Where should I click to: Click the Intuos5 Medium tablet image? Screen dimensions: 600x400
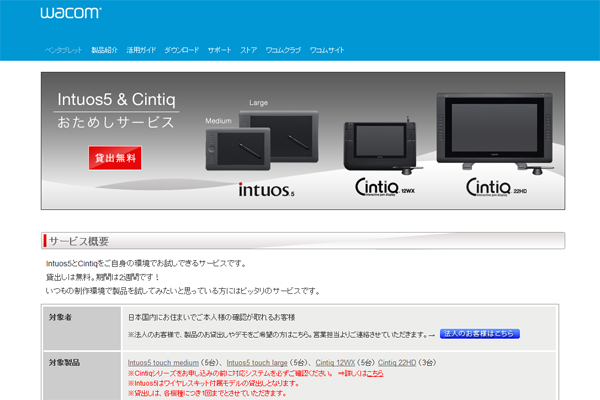point(238,149)
